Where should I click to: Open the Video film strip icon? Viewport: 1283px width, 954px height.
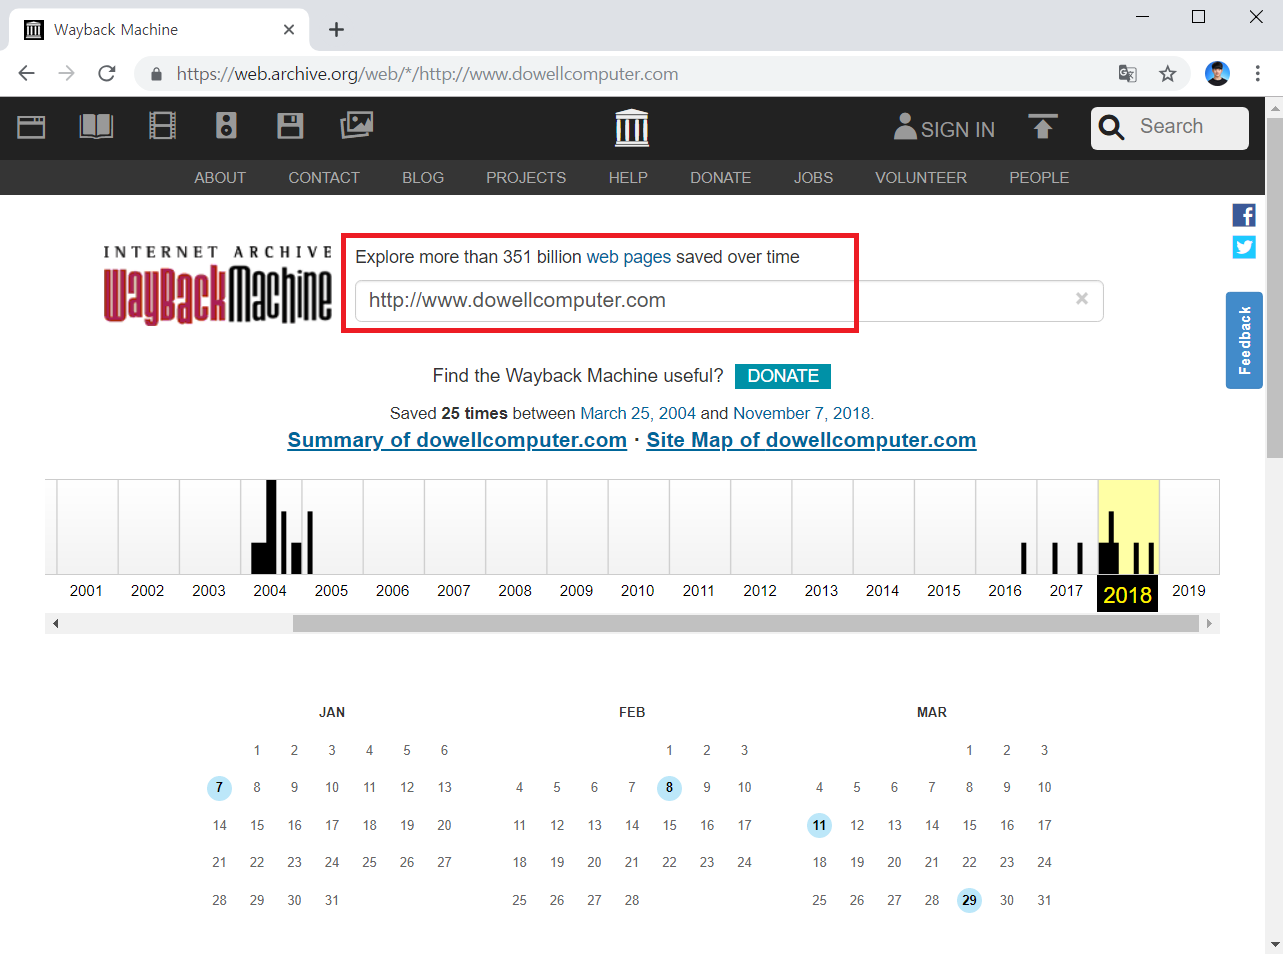(162, 126)
